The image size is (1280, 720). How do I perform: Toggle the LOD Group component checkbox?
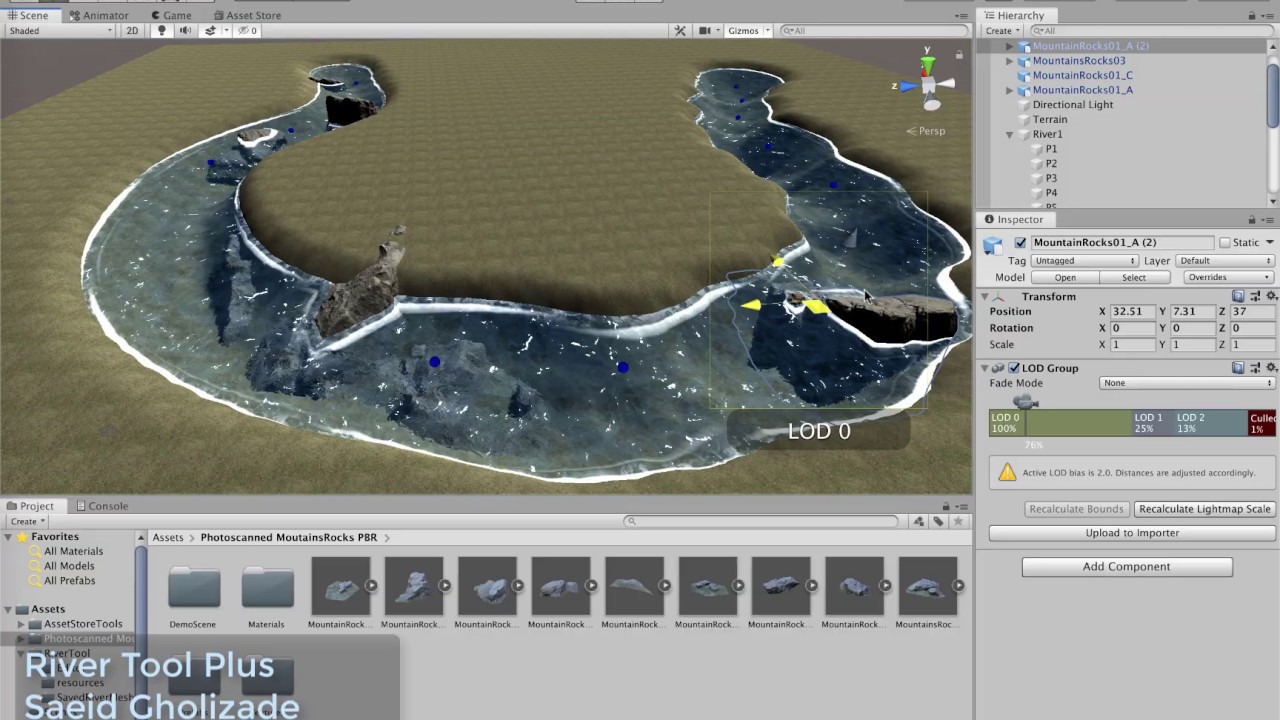[x=1014, y=368]
